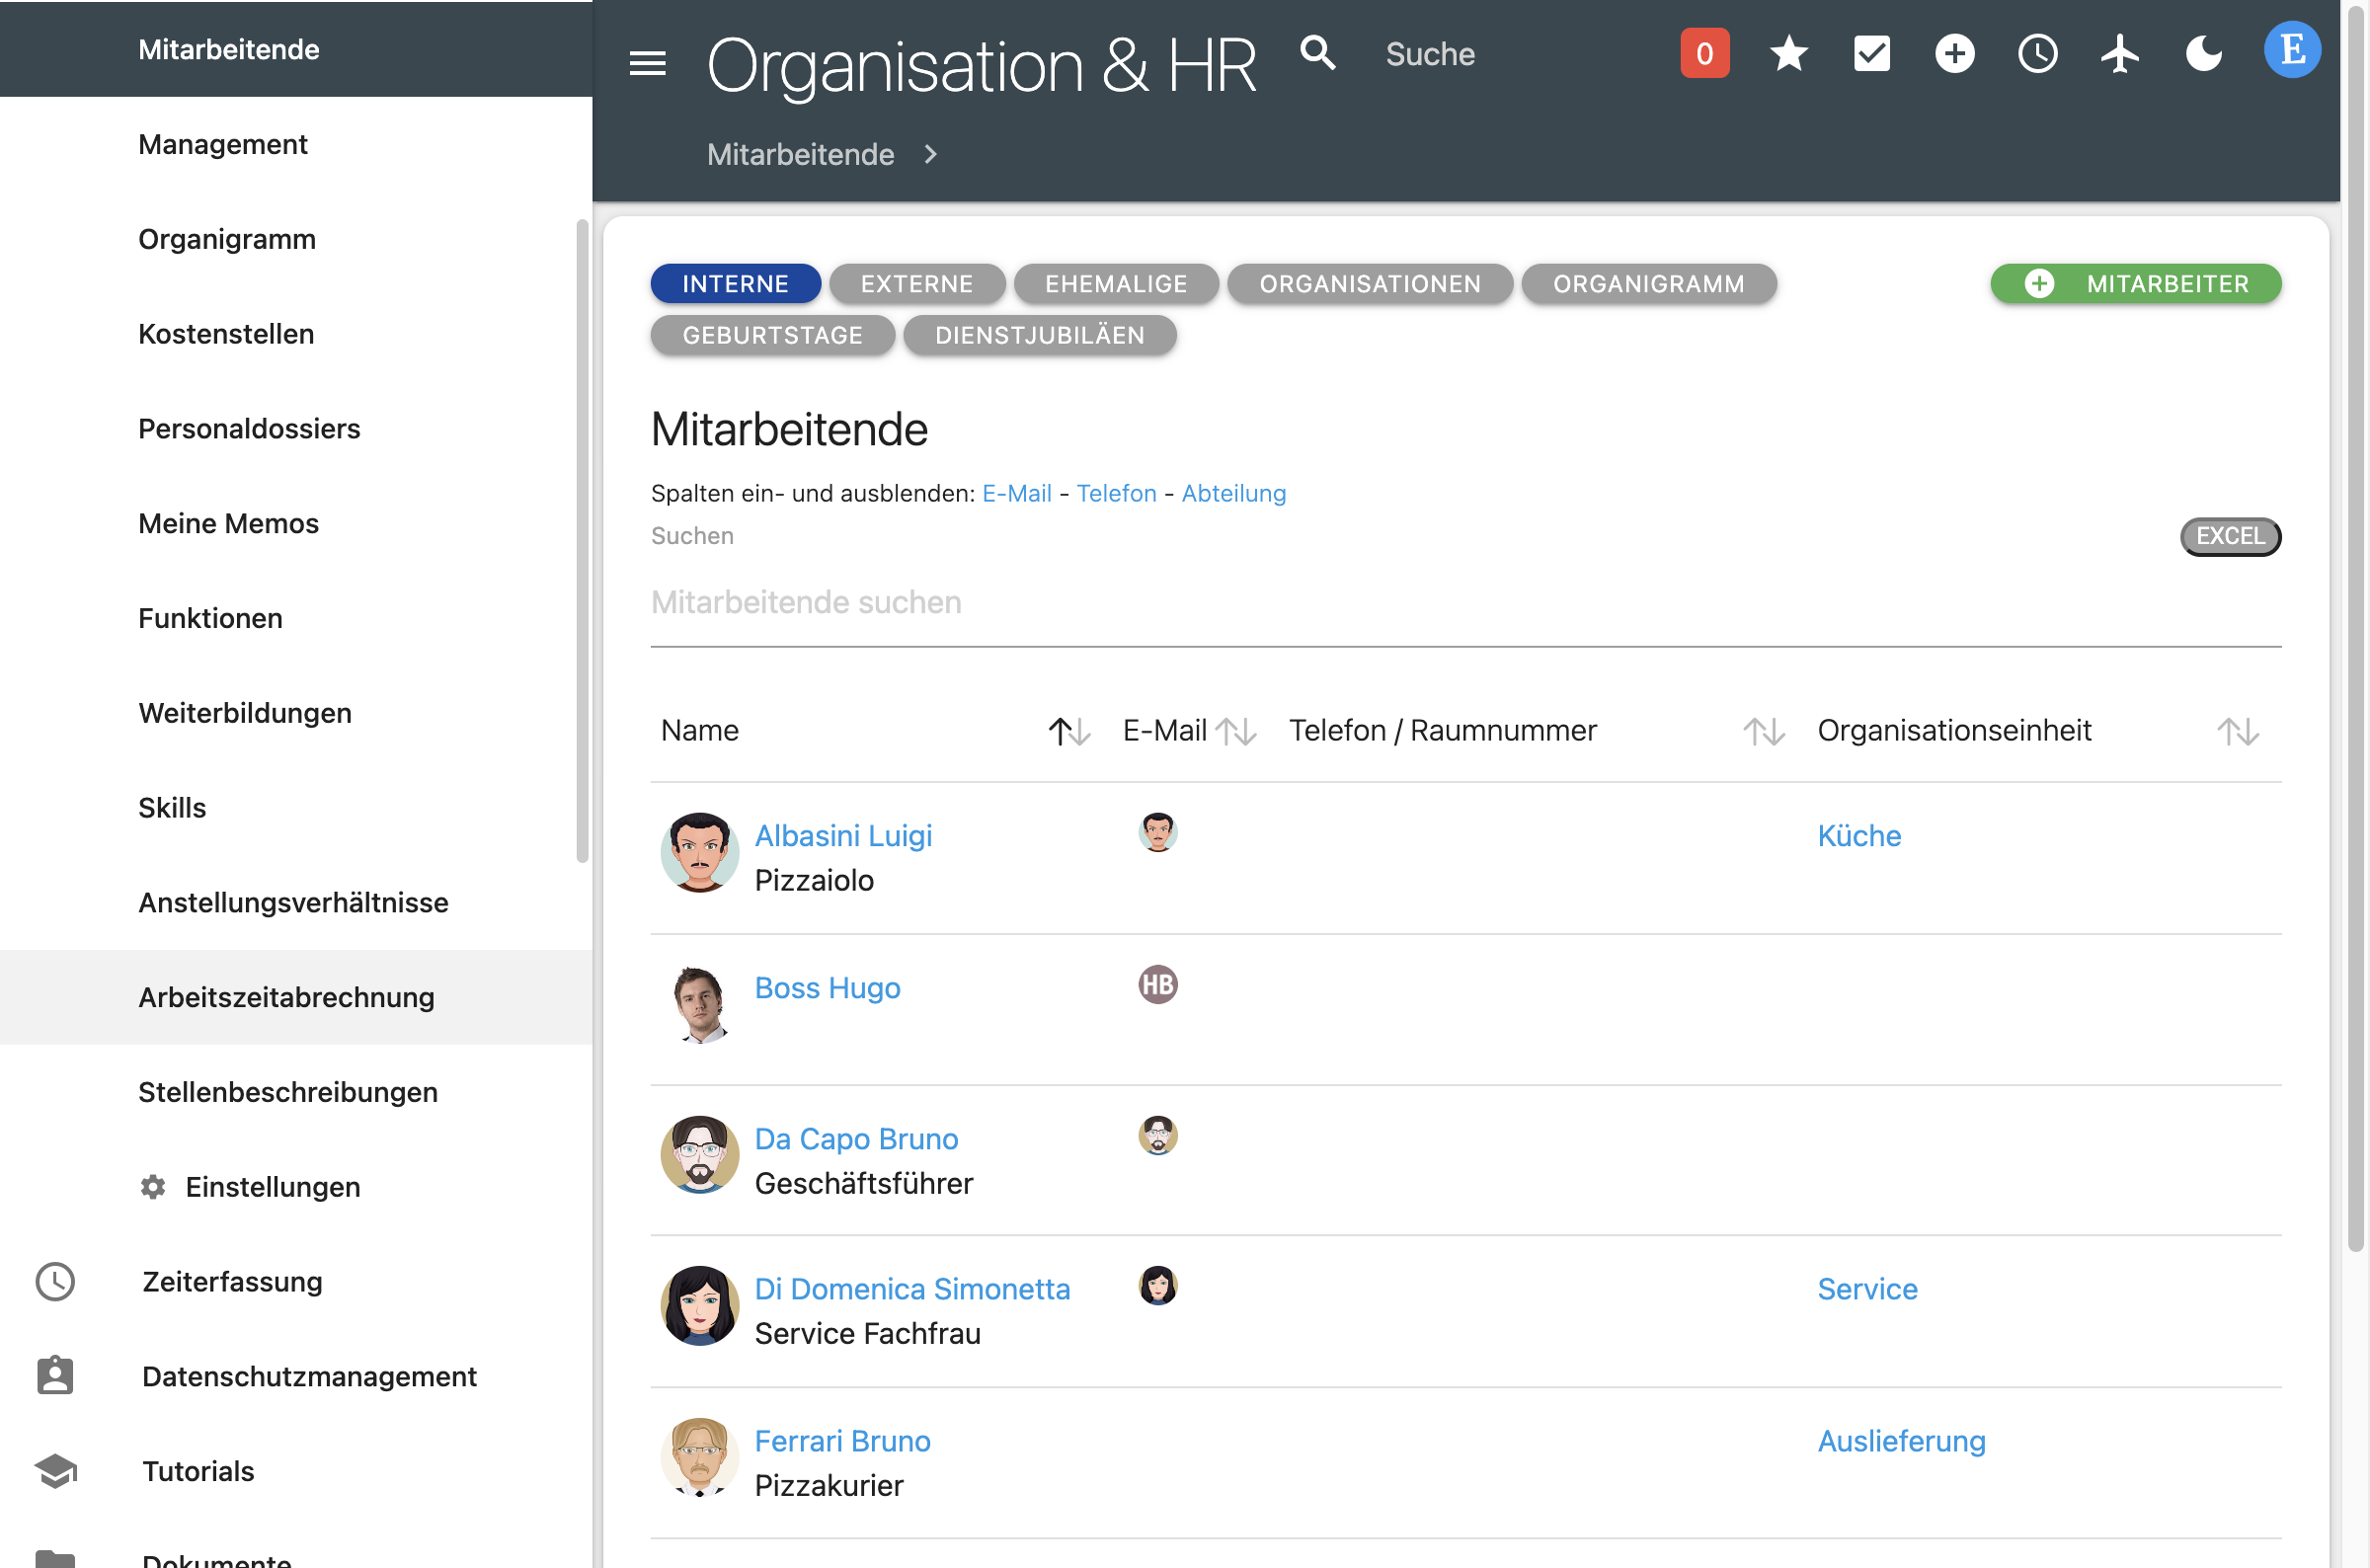Sort by Telefon / Raumnummer column arrows

pyautogui.click(x=1763, y=732)
